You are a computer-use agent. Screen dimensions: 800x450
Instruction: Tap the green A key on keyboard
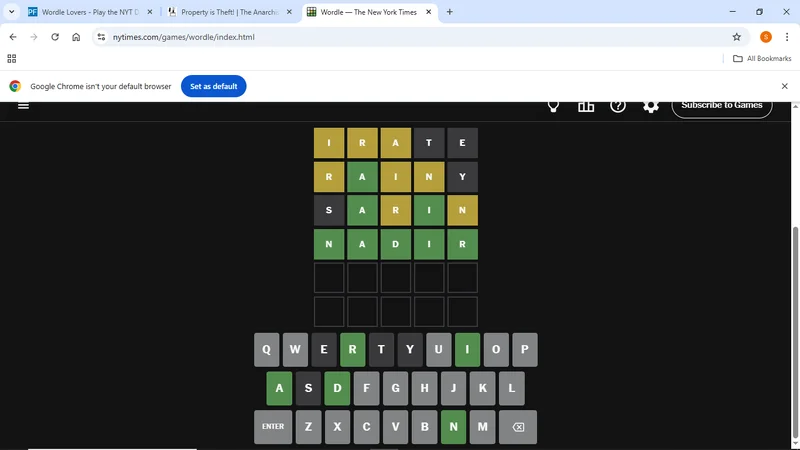tap(279, 388)
